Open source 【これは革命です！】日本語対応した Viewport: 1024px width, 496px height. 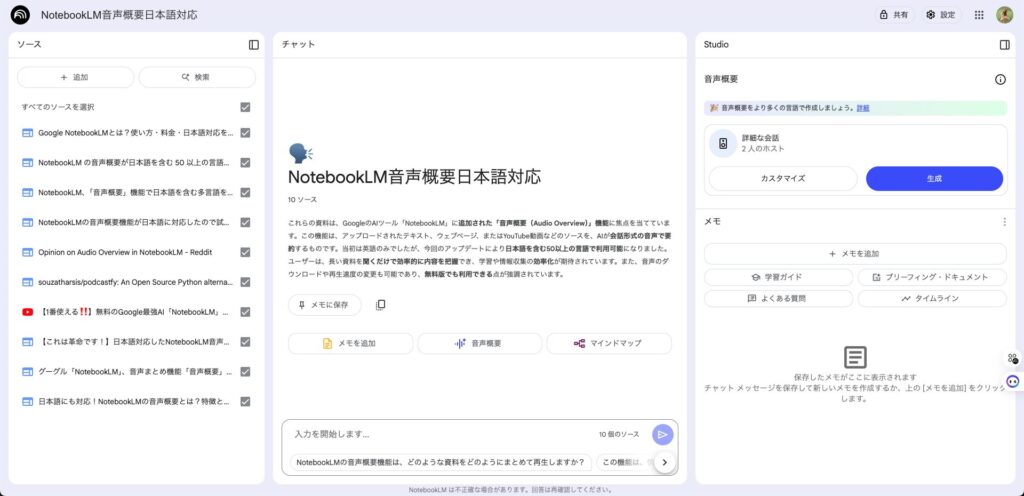click(x=134, y=341)
